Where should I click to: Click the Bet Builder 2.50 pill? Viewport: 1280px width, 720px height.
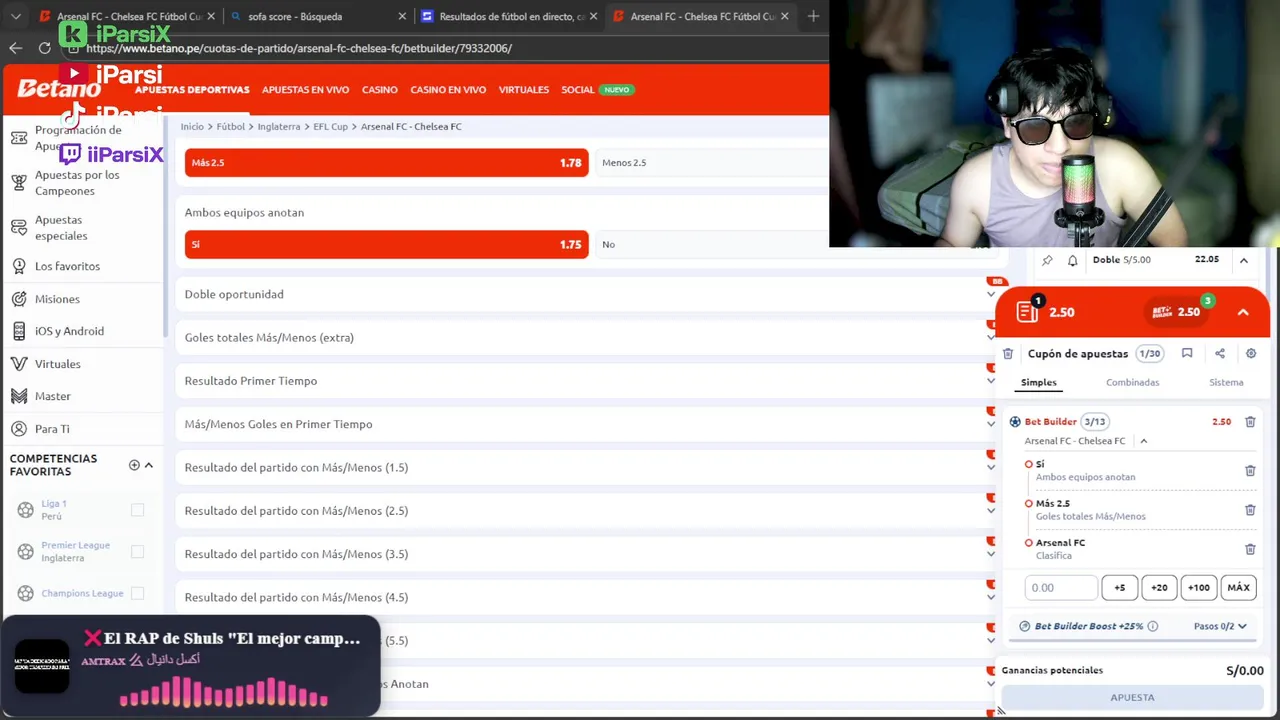click(1179, 311)
